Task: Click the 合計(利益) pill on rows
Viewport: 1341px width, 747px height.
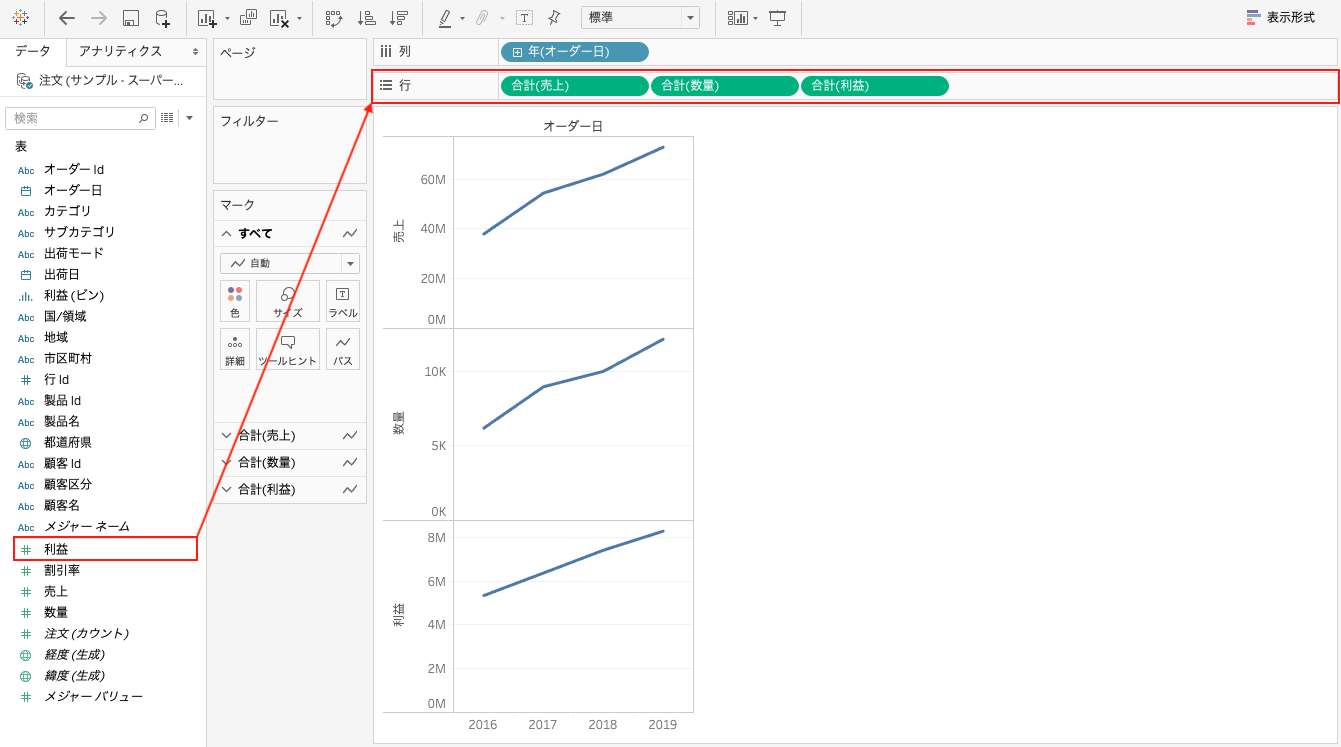Action: (875, 86)
